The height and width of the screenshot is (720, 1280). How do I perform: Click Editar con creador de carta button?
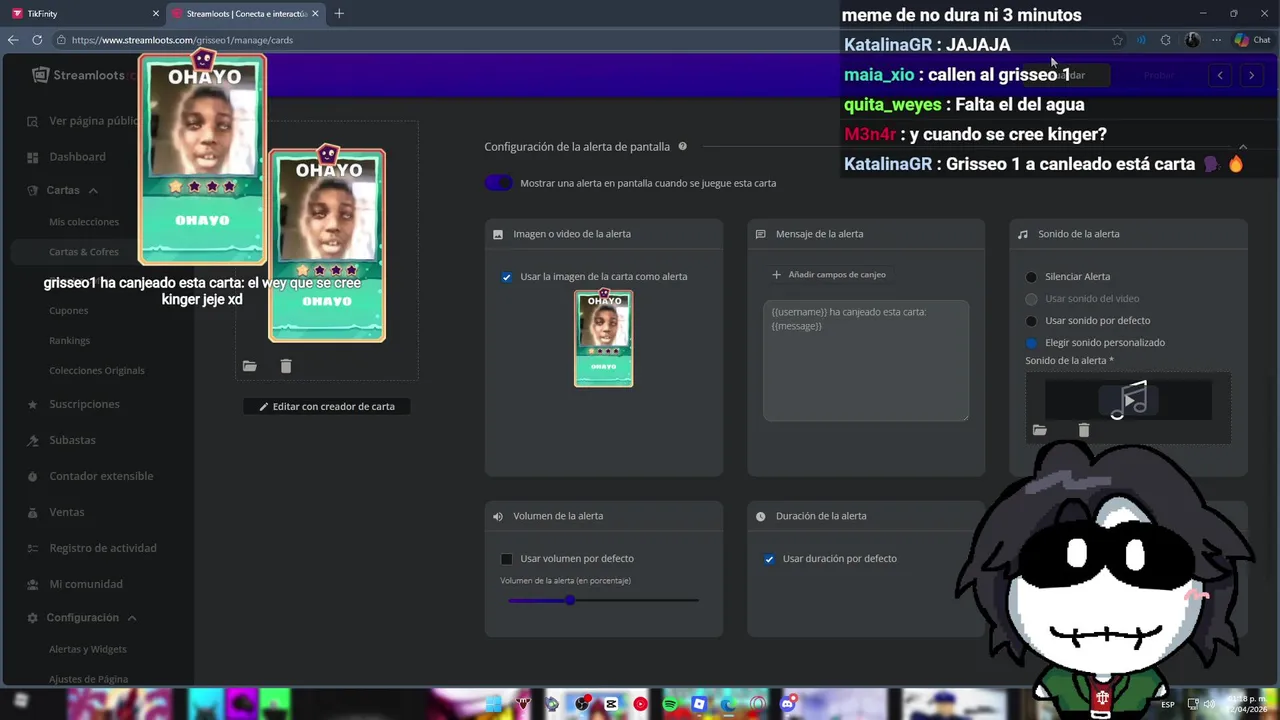pos(327,407)
